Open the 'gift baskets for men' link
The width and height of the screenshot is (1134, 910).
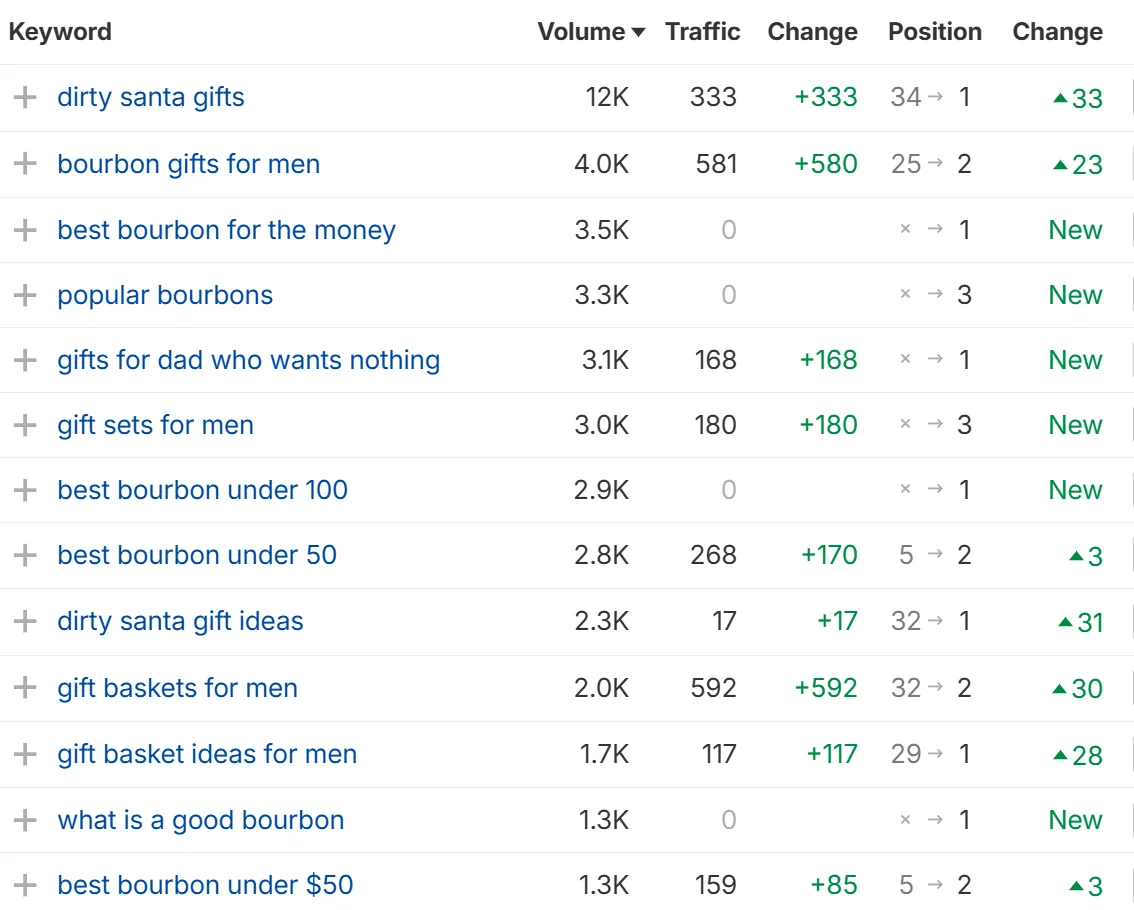(x=177, y=688)
